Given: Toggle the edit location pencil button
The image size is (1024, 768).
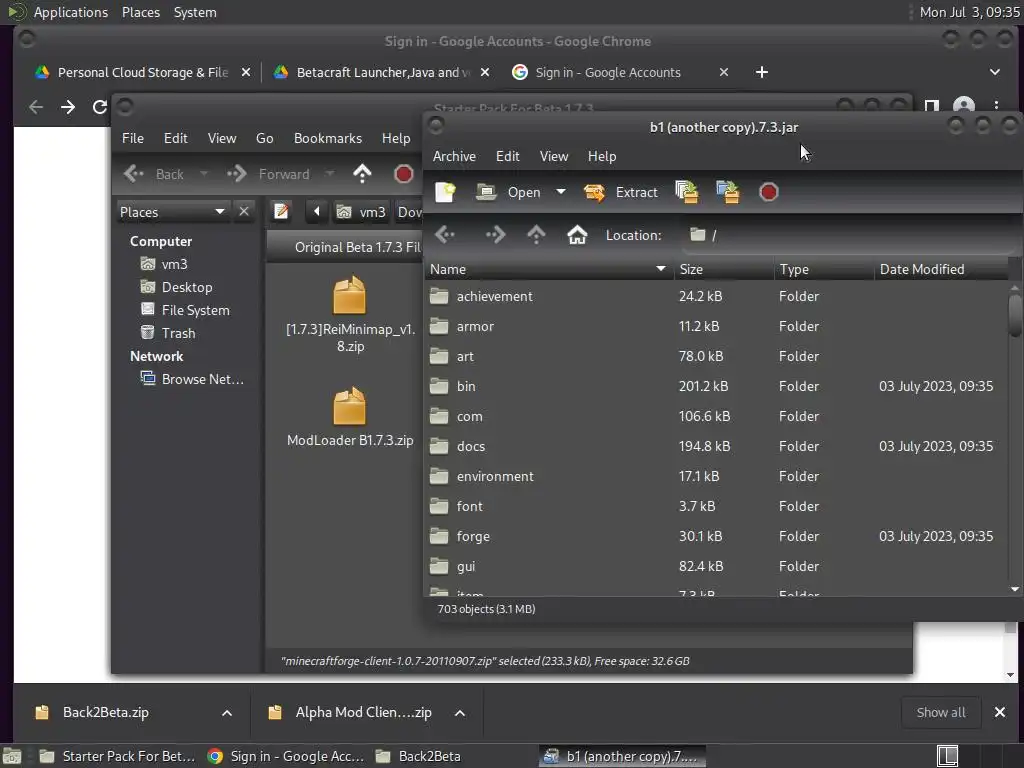Looking at the screenshot, I should [x=281, y=212].
